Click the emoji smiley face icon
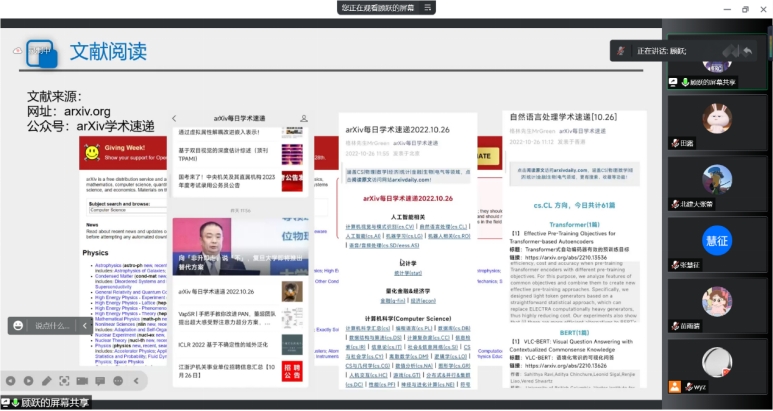The image size is (773, 411). [18, 325]
